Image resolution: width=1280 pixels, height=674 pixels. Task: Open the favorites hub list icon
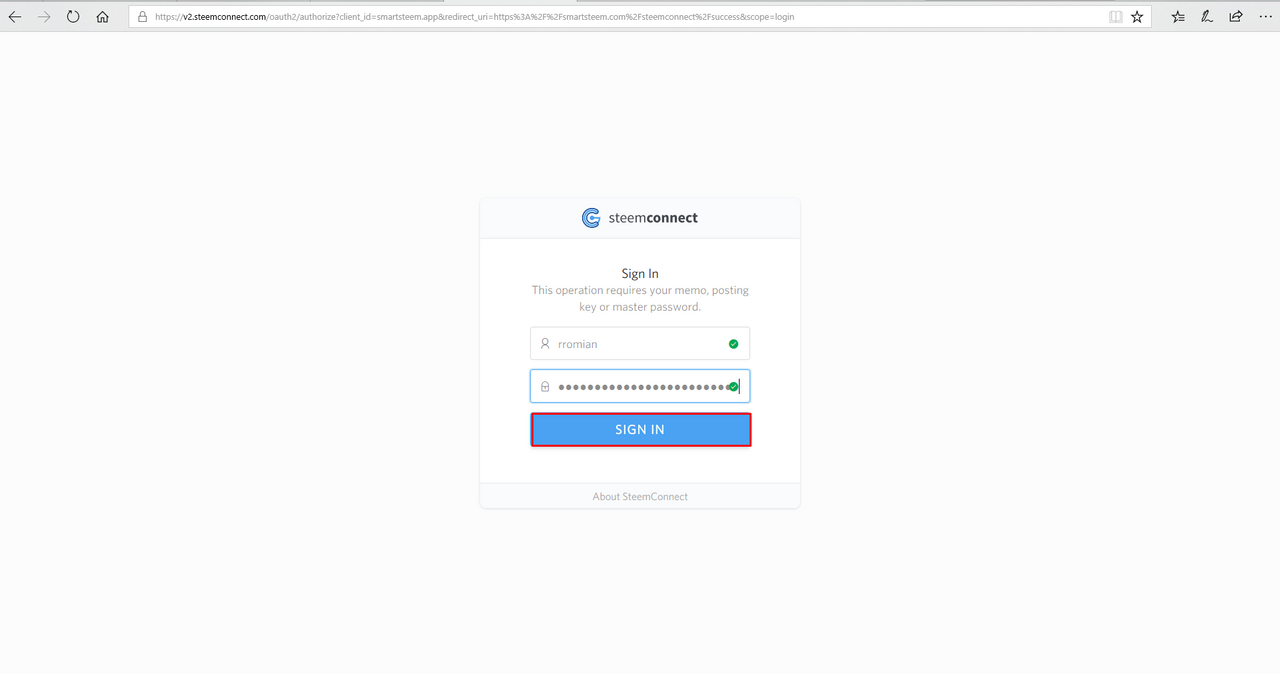pos(1178,17)
